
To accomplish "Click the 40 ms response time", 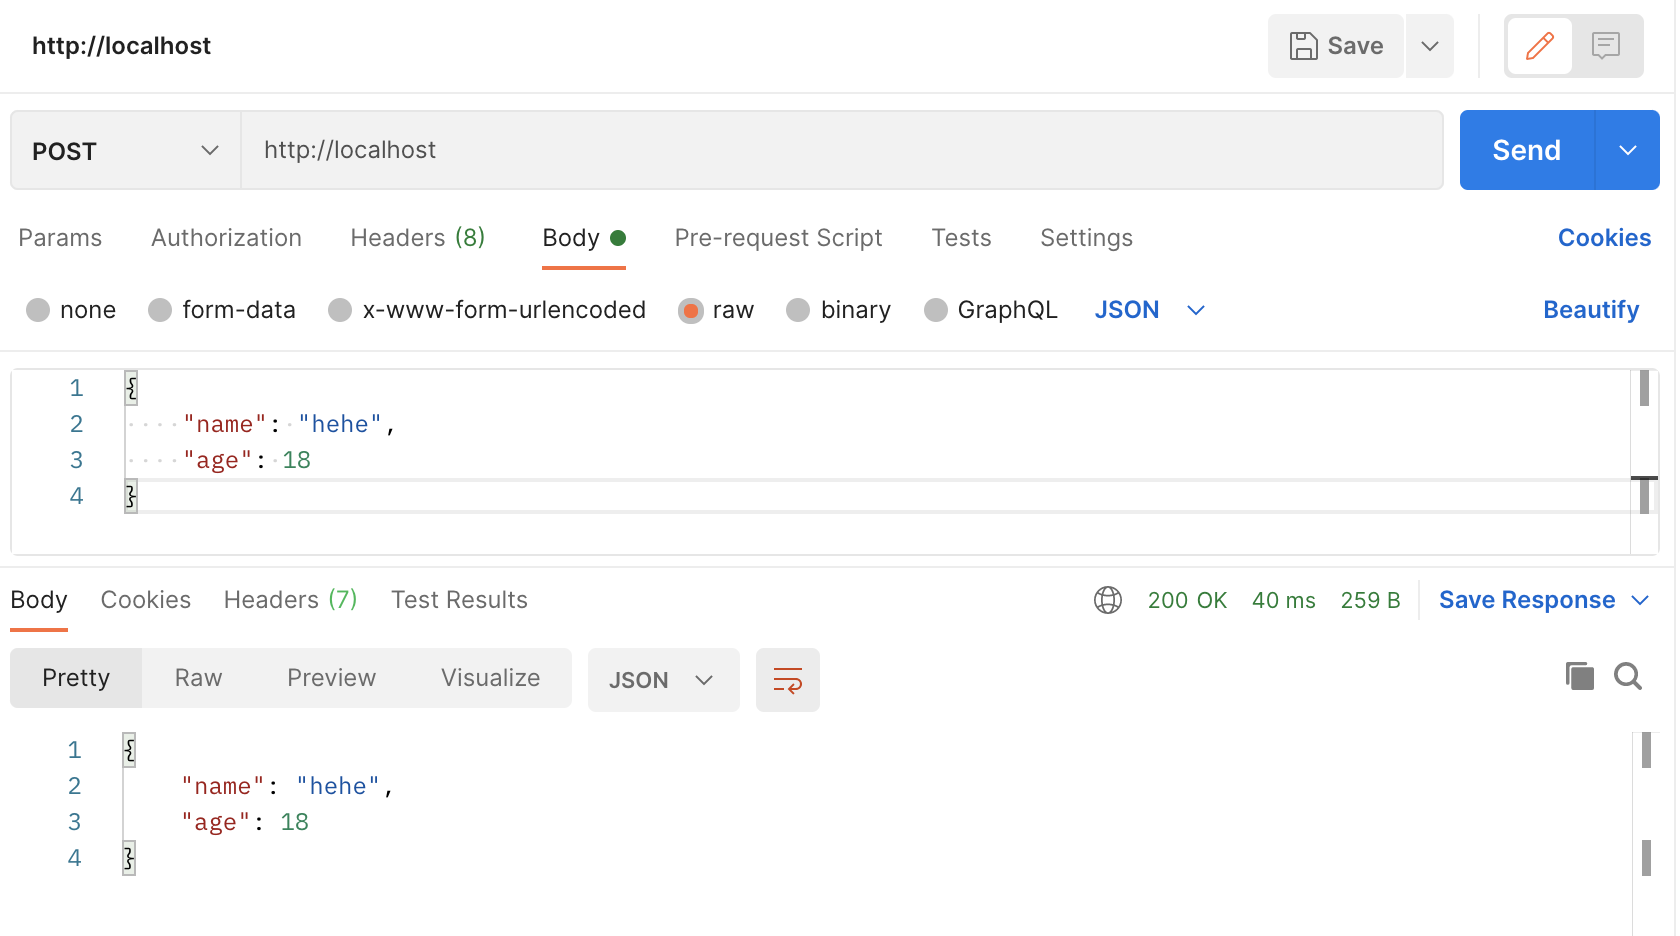I will pos(1284,600).
